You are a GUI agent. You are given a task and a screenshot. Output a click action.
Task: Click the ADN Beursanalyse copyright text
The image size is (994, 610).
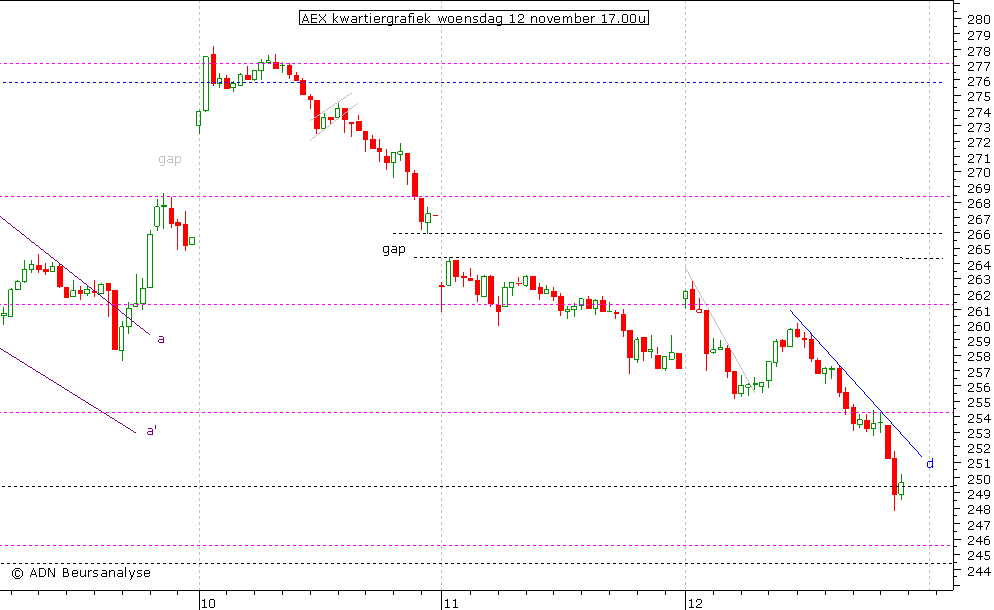coord(81,573)
